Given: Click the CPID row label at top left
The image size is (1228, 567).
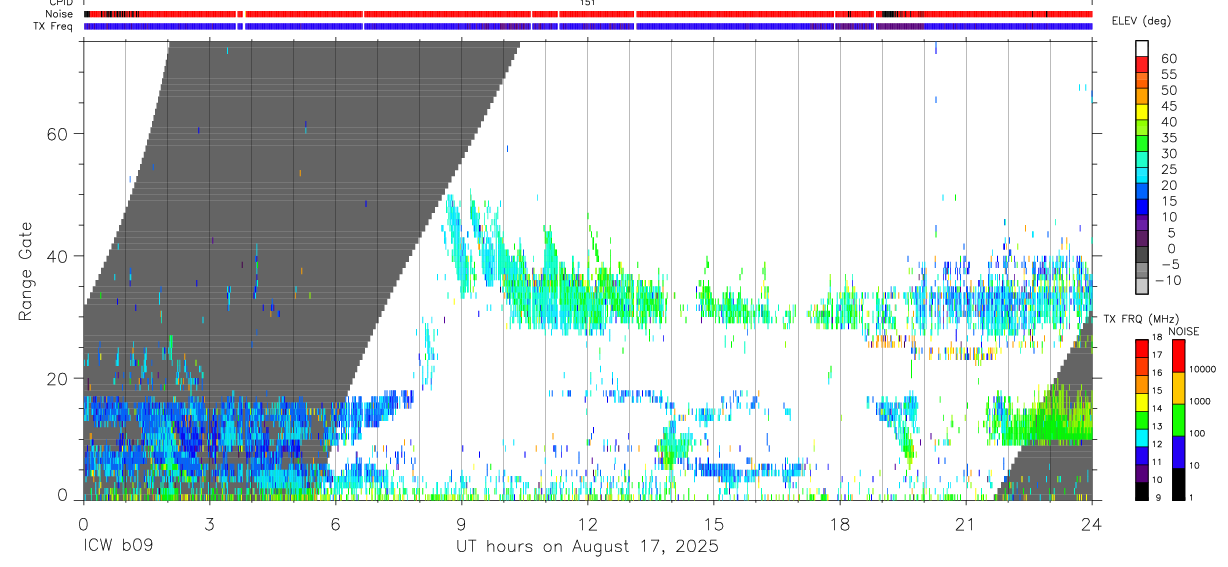Looking at the screenshot, I should click(59, 3).
